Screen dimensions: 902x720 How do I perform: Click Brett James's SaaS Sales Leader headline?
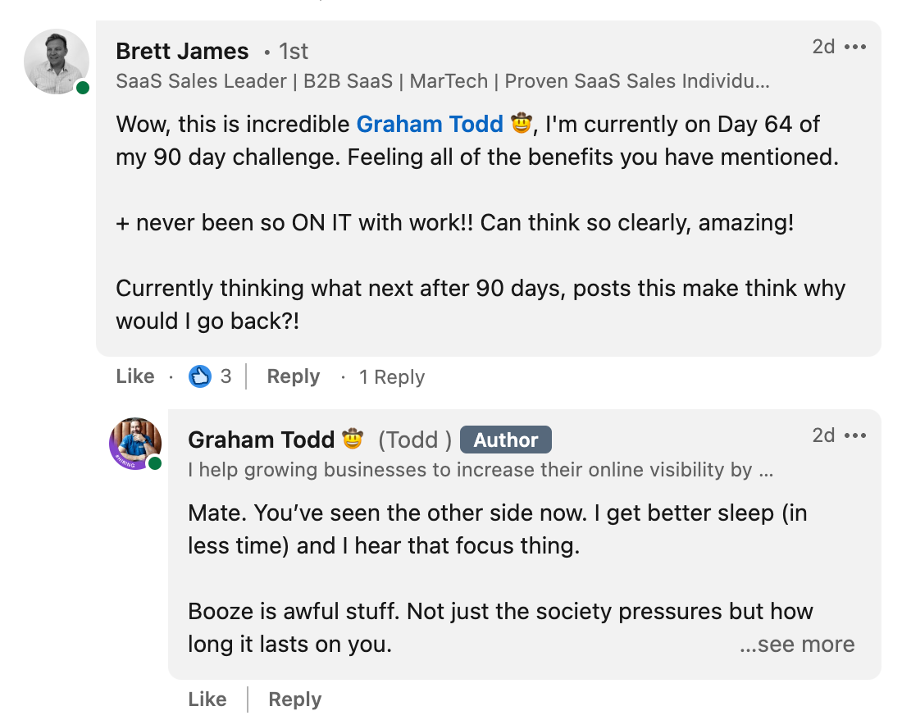pos(442,81)
